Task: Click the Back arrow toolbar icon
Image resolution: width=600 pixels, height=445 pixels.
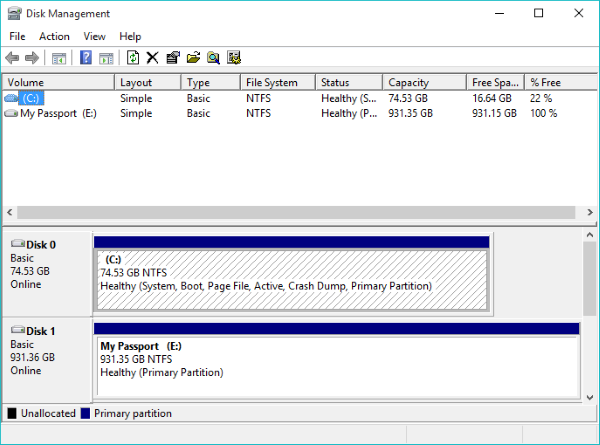Action: 12,58
